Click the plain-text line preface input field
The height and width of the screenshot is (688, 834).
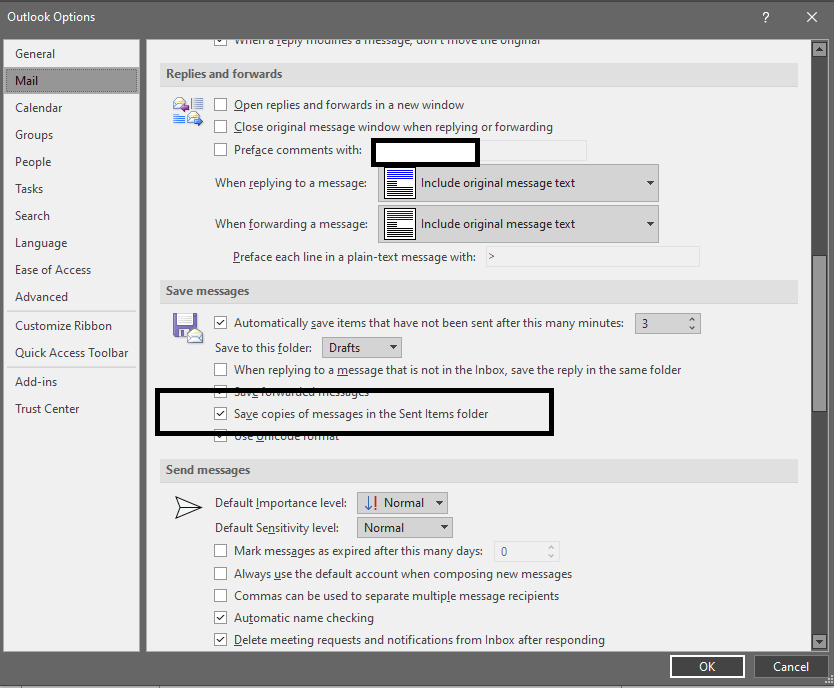590,256
